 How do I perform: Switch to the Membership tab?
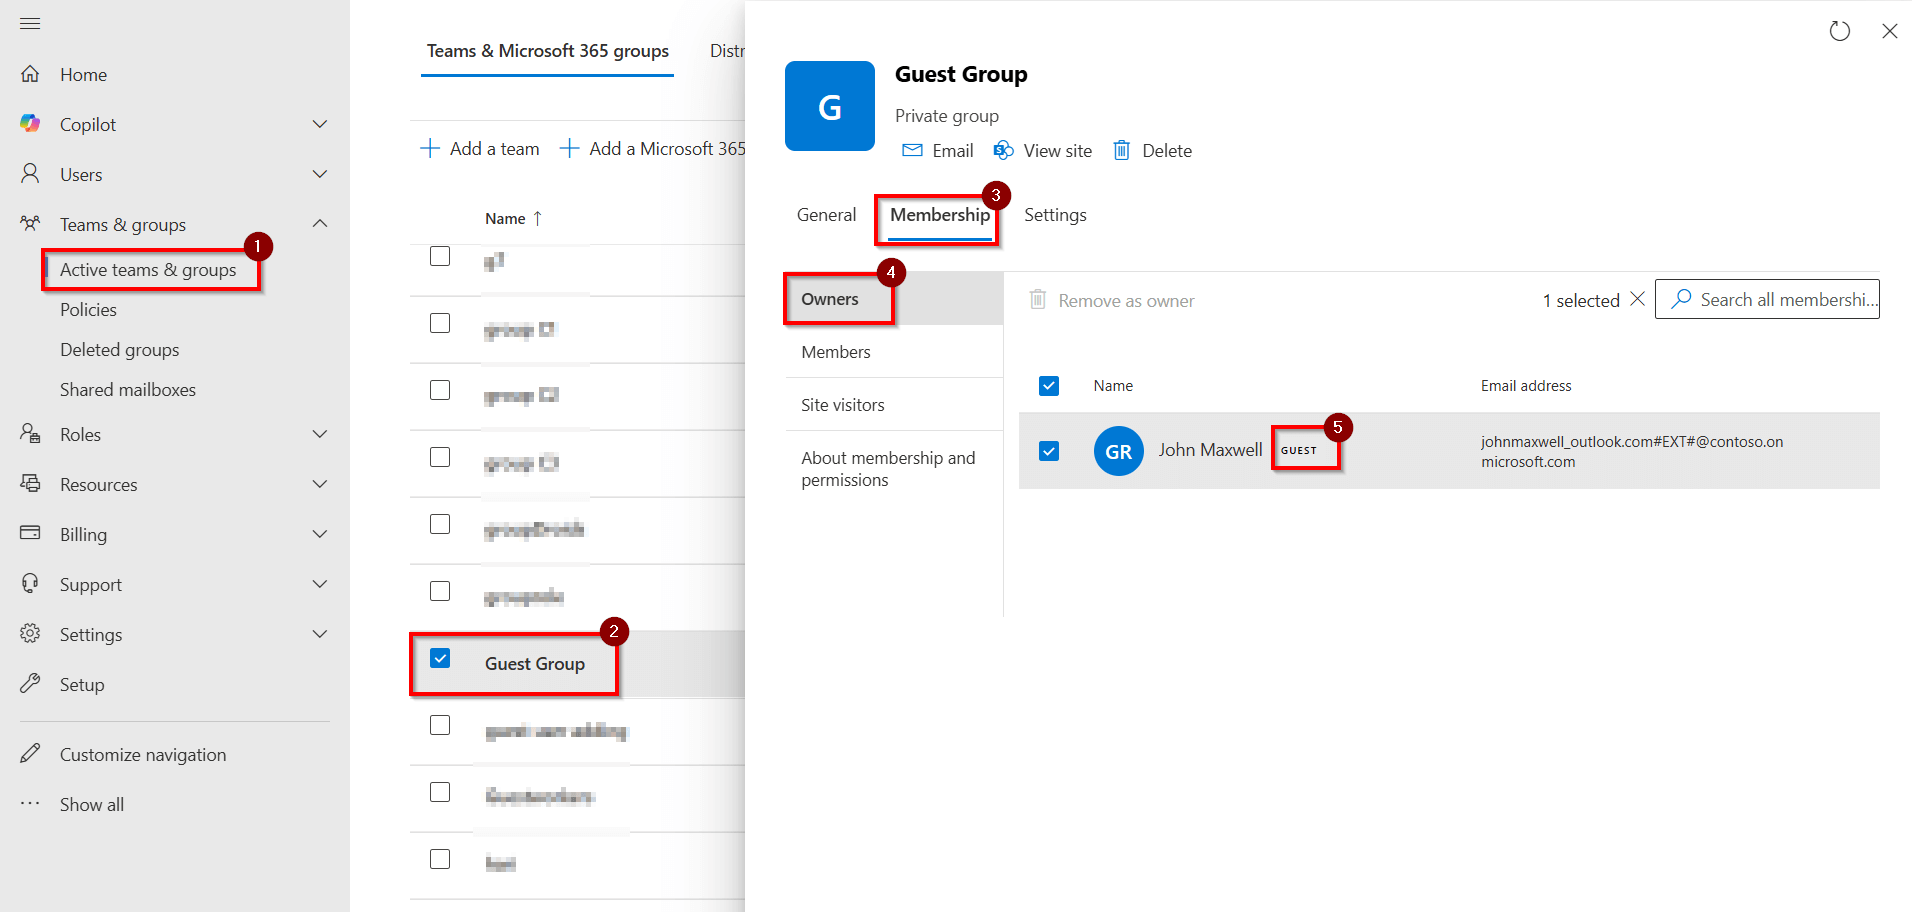pyautogui.click(x=938, y=215)
